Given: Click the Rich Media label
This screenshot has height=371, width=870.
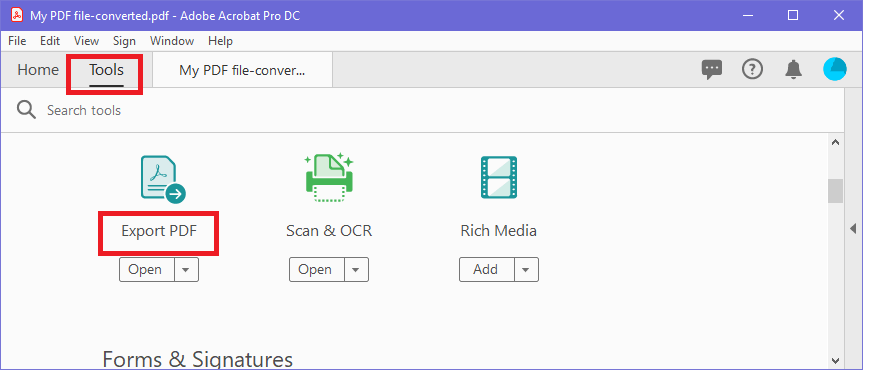Looking at the screenshot, I should (498, 231).
